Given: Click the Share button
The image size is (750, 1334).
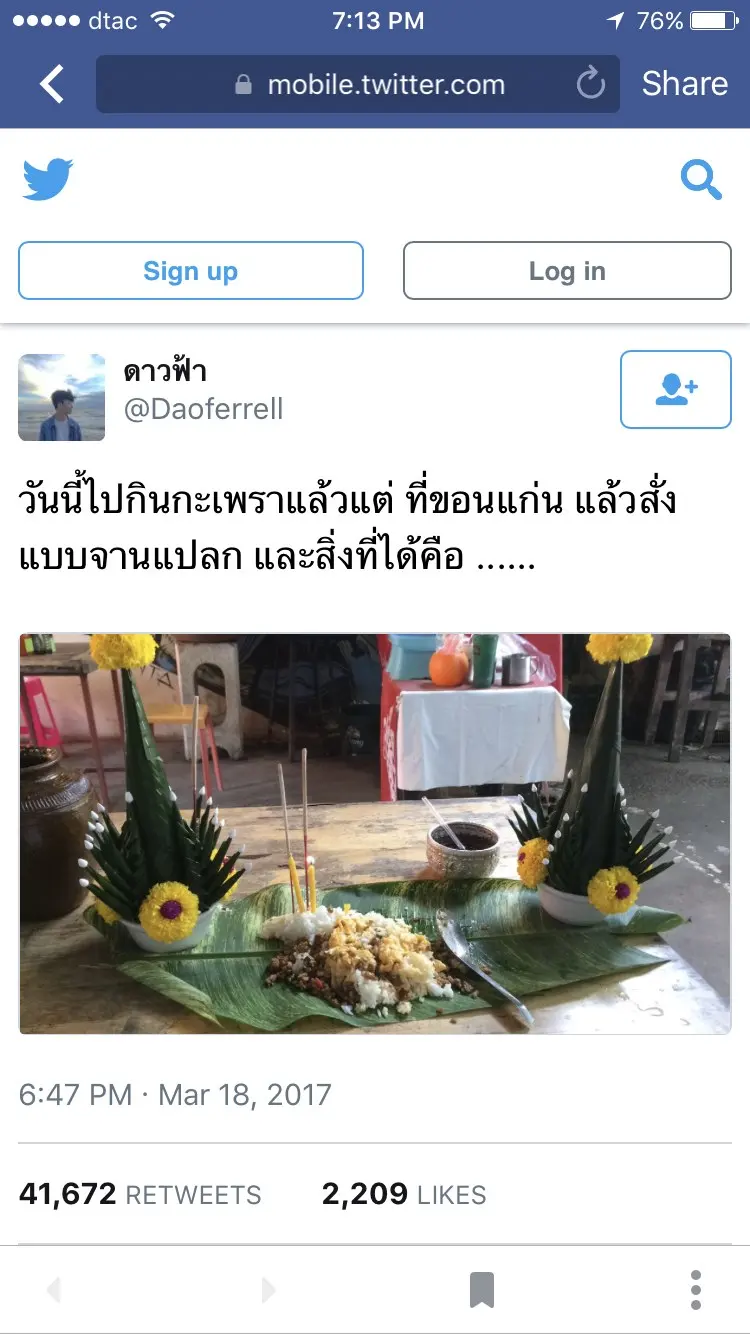Looking at the screenshot, I should [685, 84].
